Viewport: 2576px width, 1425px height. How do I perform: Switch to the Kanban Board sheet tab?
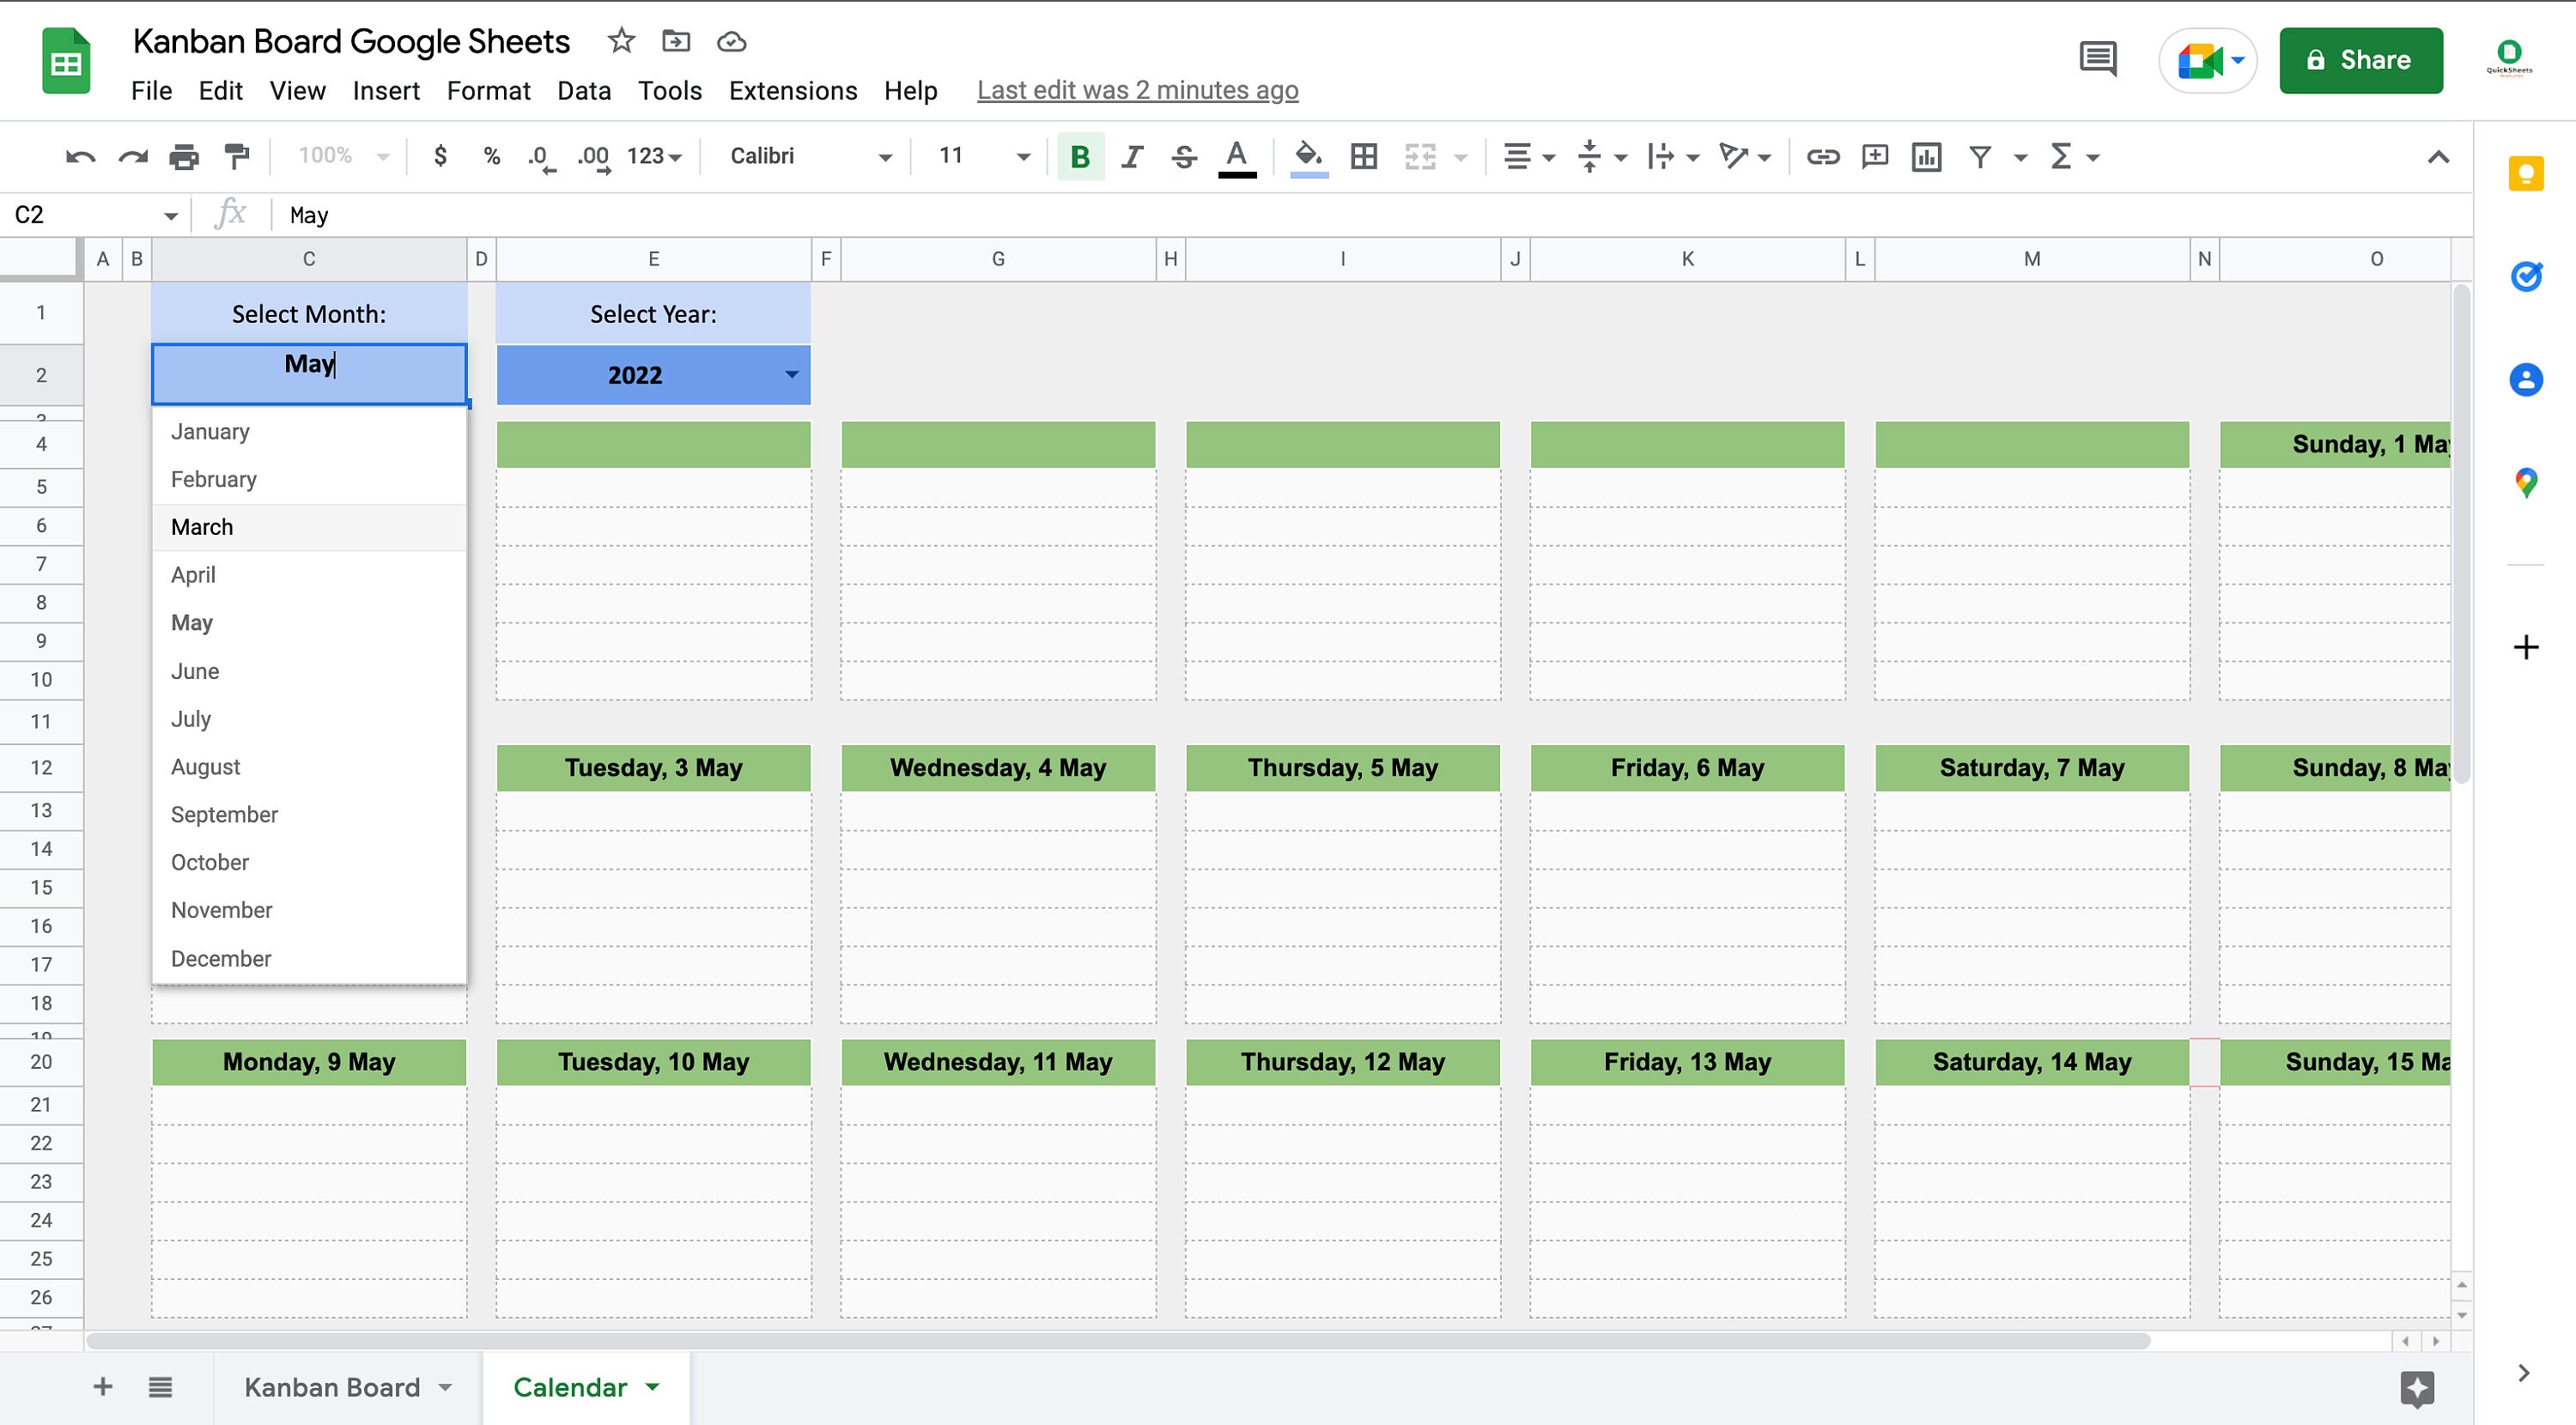333,1387
